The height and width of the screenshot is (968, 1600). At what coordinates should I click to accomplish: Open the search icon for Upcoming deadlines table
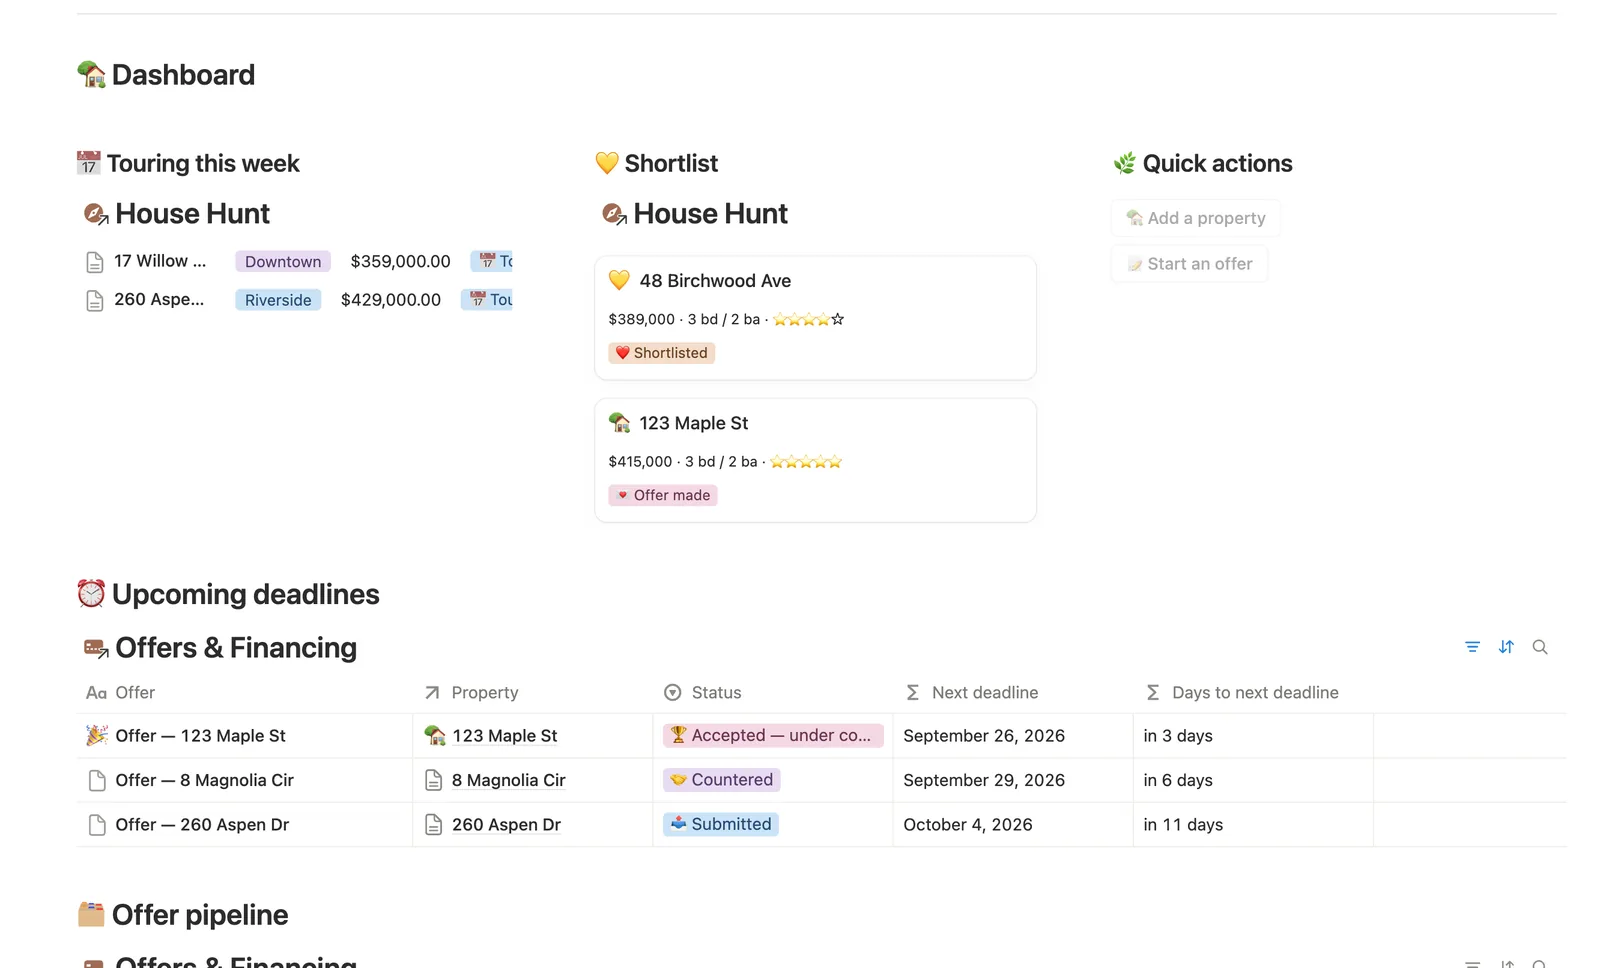[x=1540, y=647]
